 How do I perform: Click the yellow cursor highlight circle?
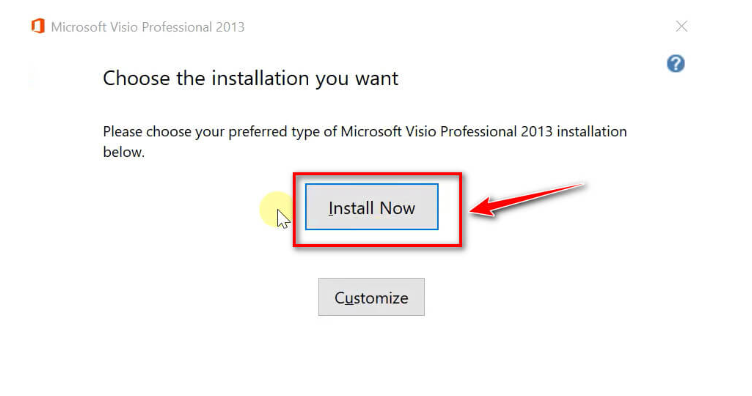pos(277,209)
